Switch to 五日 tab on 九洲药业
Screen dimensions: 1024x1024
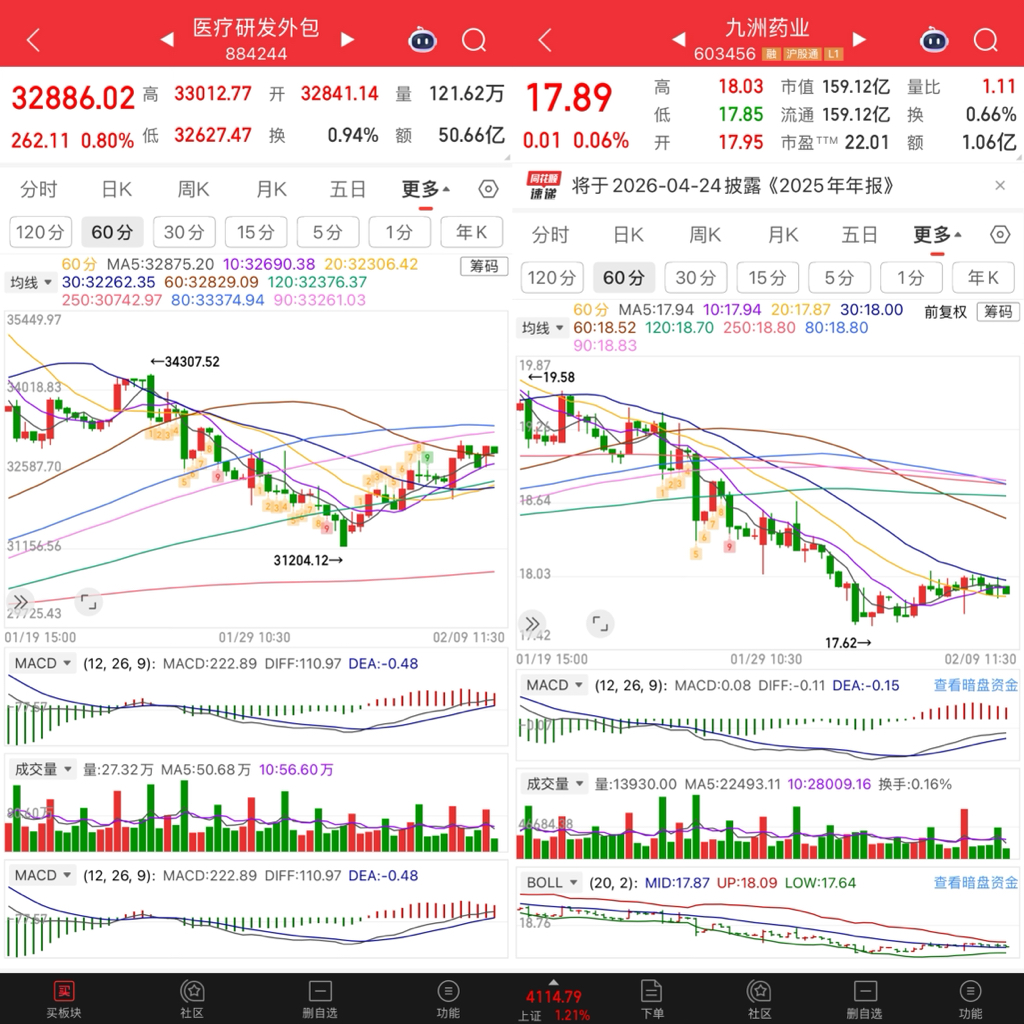(859, 234)
